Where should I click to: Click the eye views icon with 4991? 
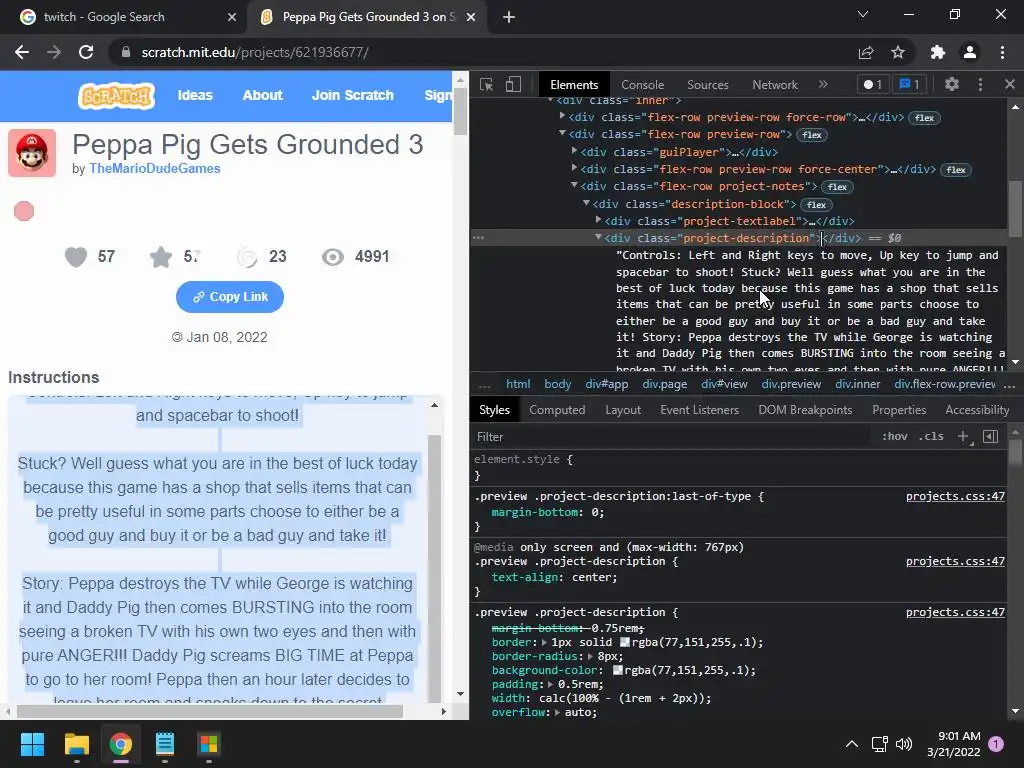coord(332,257)
